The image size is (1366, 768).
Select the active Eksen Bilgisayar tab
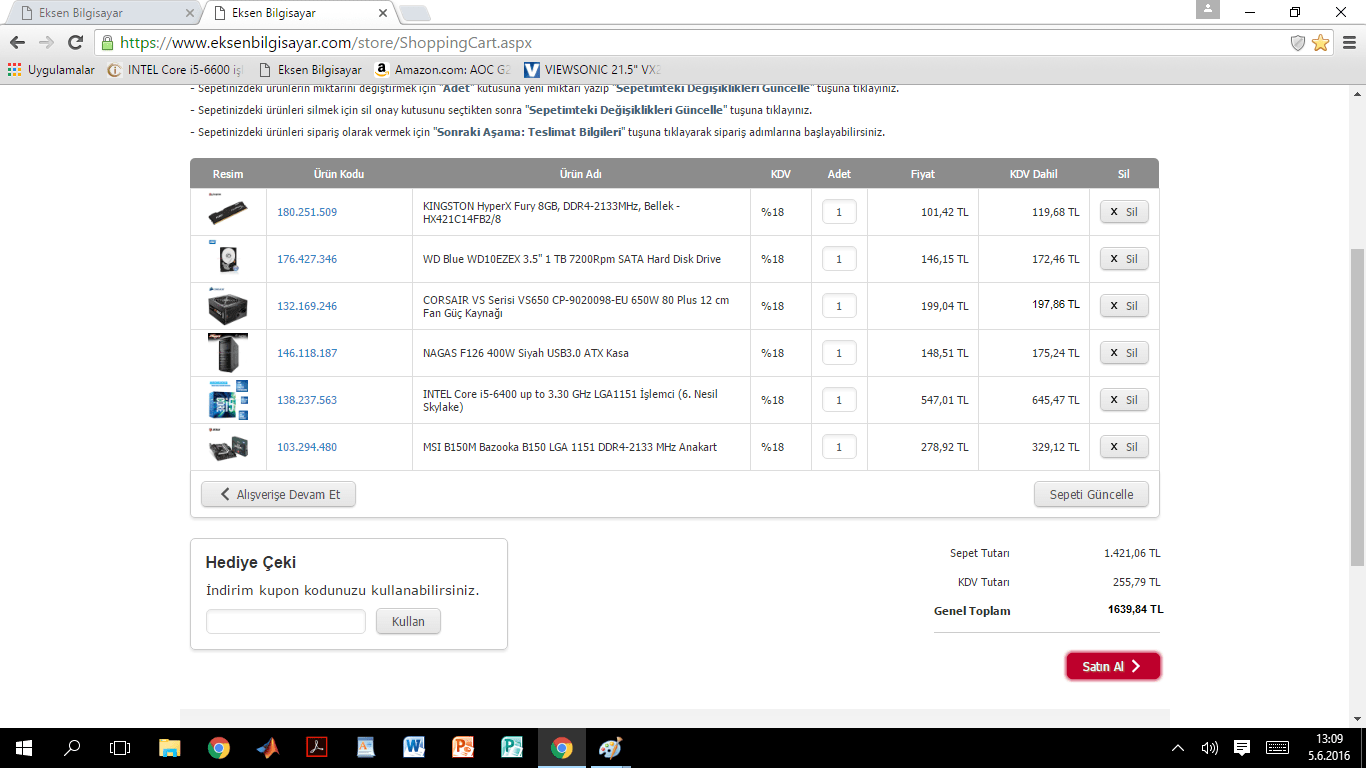click(296, 13)
